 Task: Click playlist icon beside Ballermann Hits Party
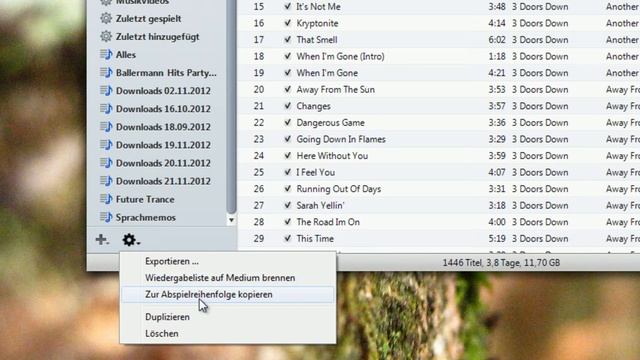click(x=106, y=73)
